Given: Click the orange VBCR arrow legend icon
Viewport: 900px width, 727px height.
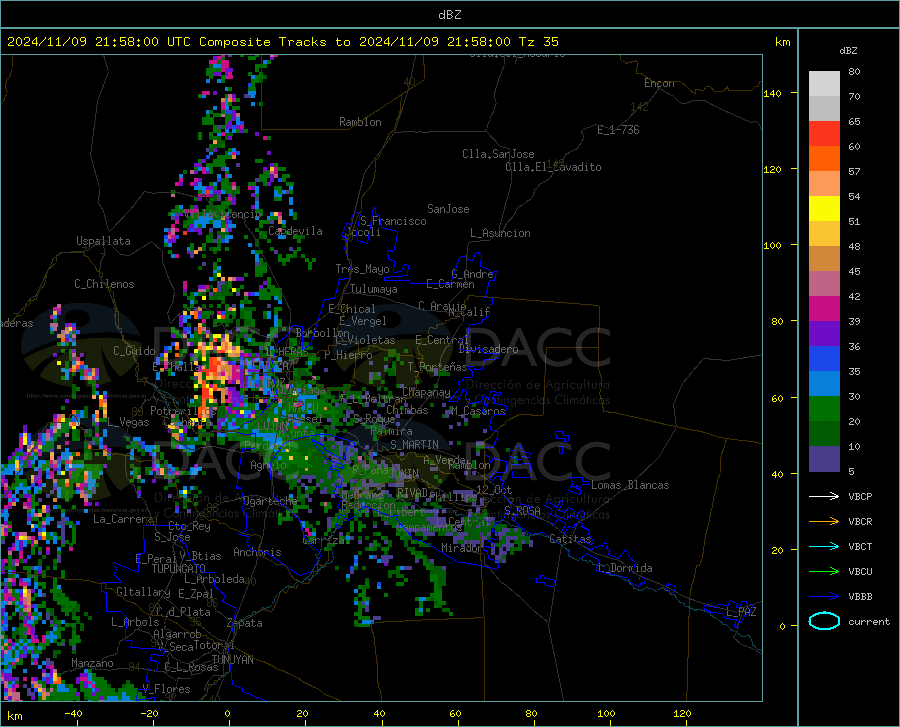Looking at the screenshot, I should [824, 522].
